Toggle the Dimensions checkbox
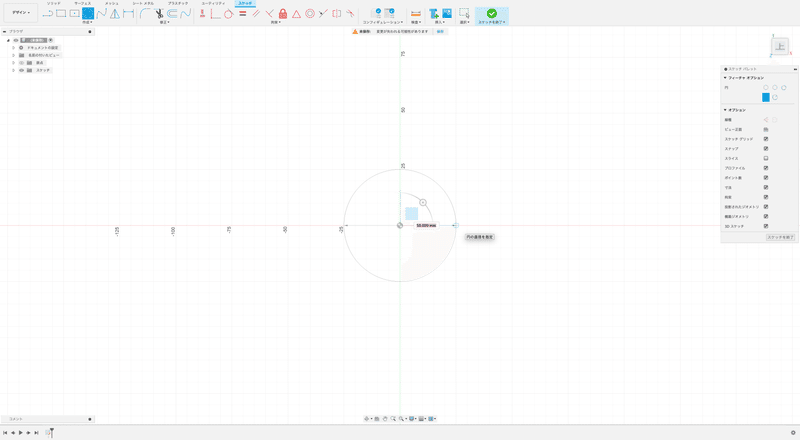The width and height of the screenshot is (800, 440). 766,187
